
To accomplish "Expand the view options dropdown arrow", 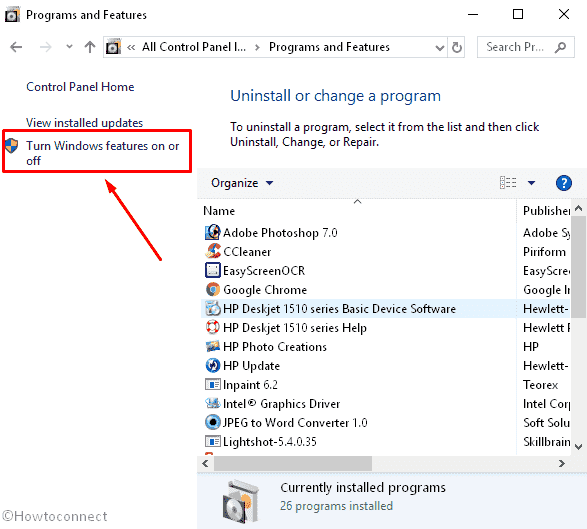I will pyautogui.click(x=531, y=183).
